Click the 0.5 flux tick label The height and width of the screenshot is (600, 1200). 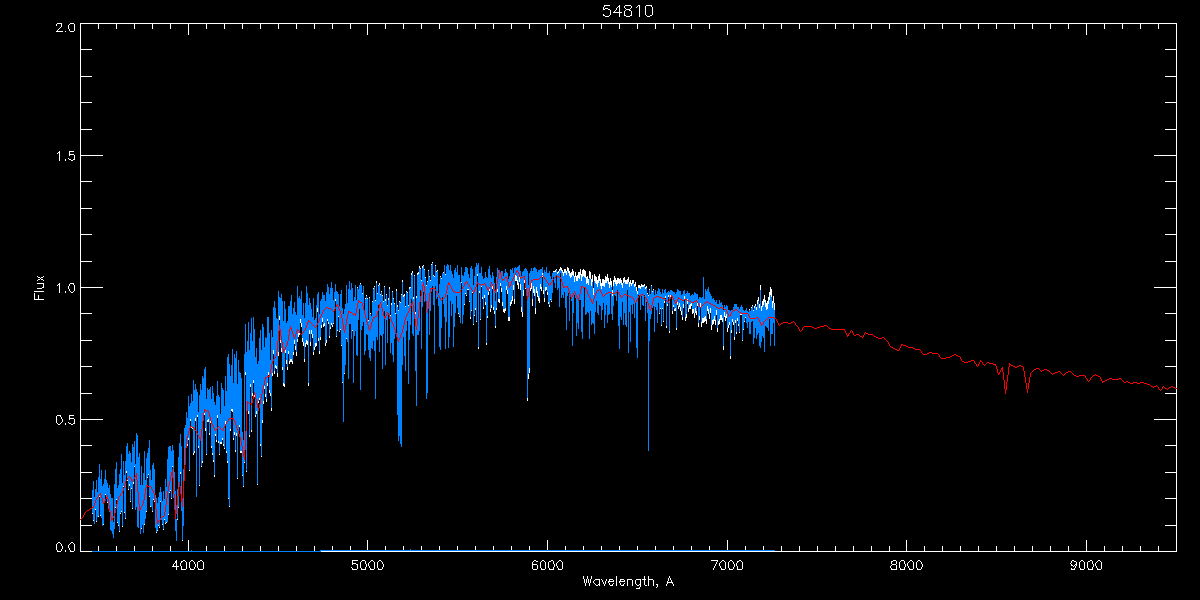click(x=65, y=419)
